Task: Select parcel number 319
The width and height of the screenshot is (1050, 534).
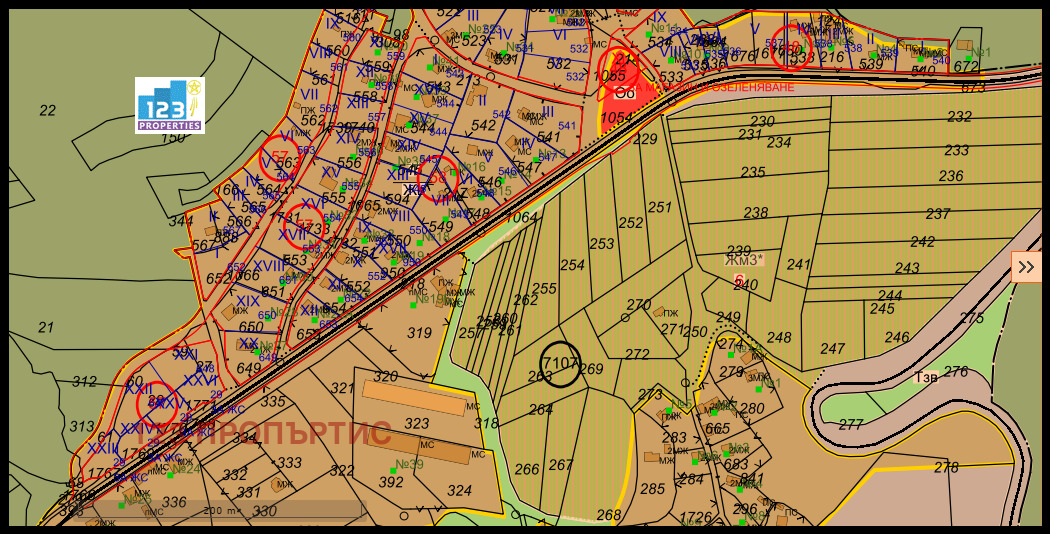Action: 420,333
